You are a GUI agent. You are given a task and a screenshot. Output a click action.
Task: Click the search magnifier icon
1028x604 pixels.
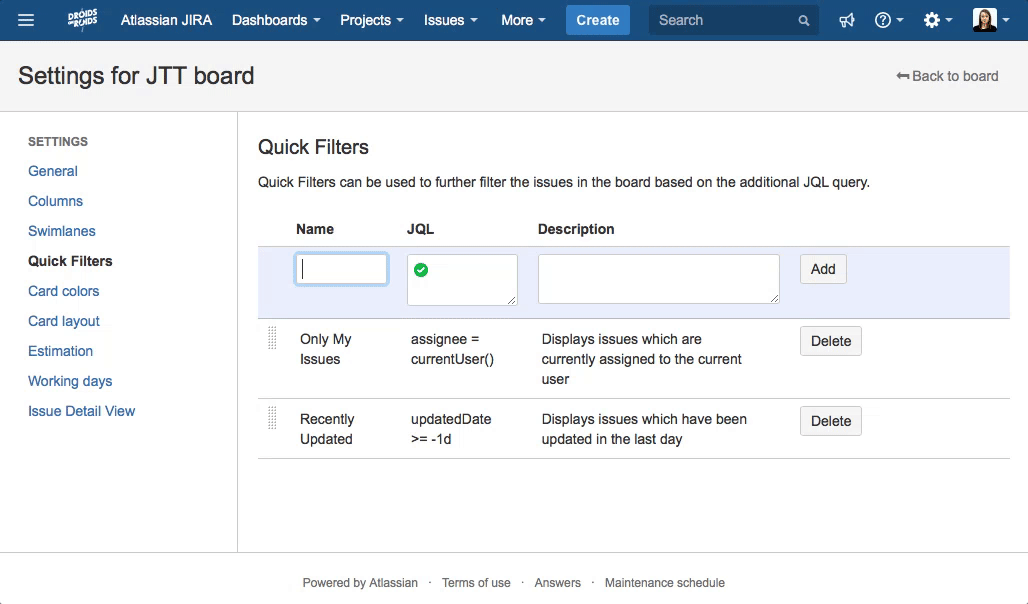pyautogui.click(x=803, y=20)
